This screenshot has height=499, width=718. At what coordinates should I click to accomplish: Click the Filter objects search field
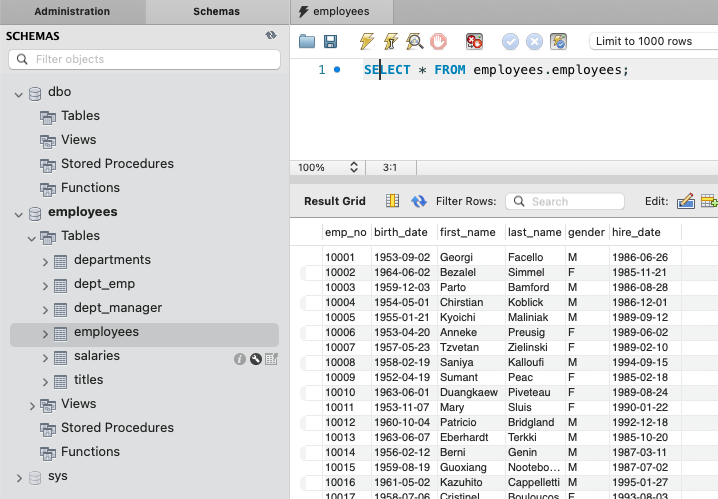(145, 60)
